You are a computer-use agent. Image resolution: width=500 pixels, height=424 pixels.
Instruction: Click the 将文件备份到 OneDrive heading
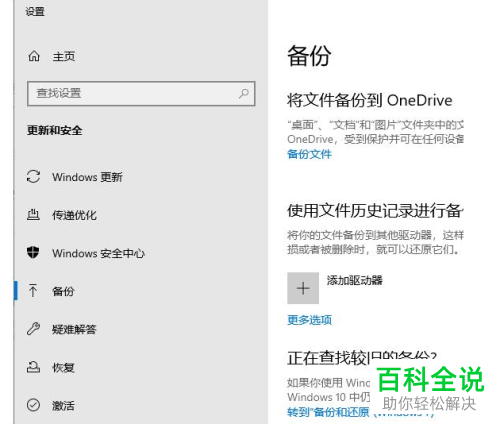point(370,100)
